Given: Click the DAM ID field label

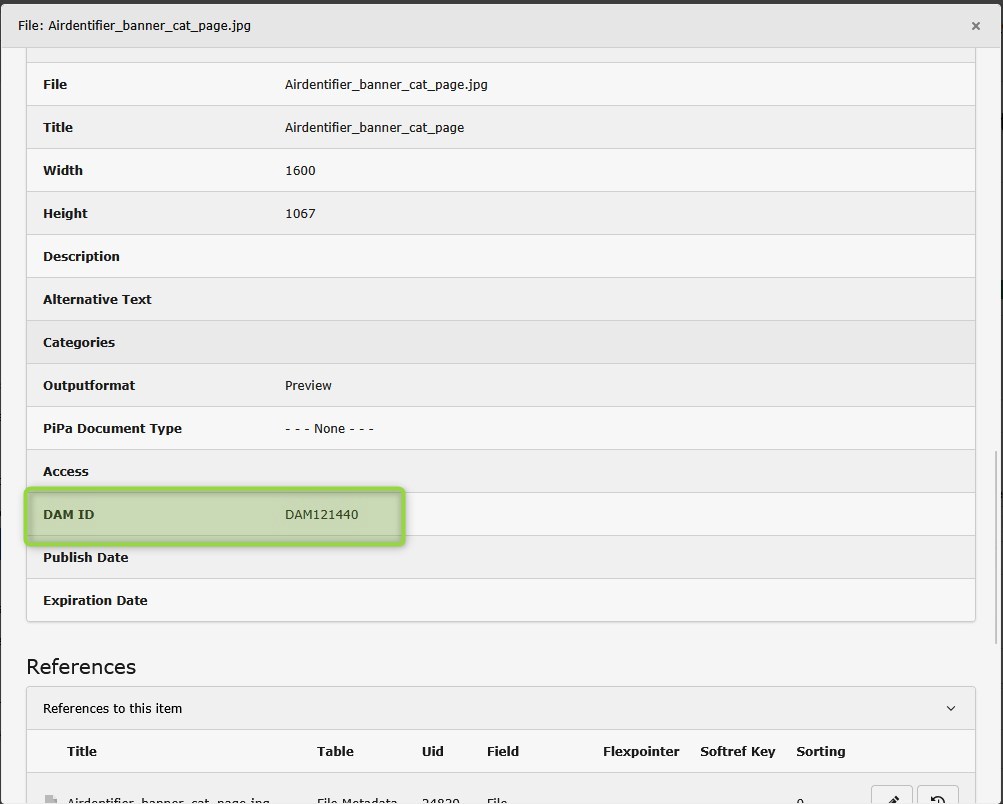Looking at the screenshot, I should coord(68,514).
